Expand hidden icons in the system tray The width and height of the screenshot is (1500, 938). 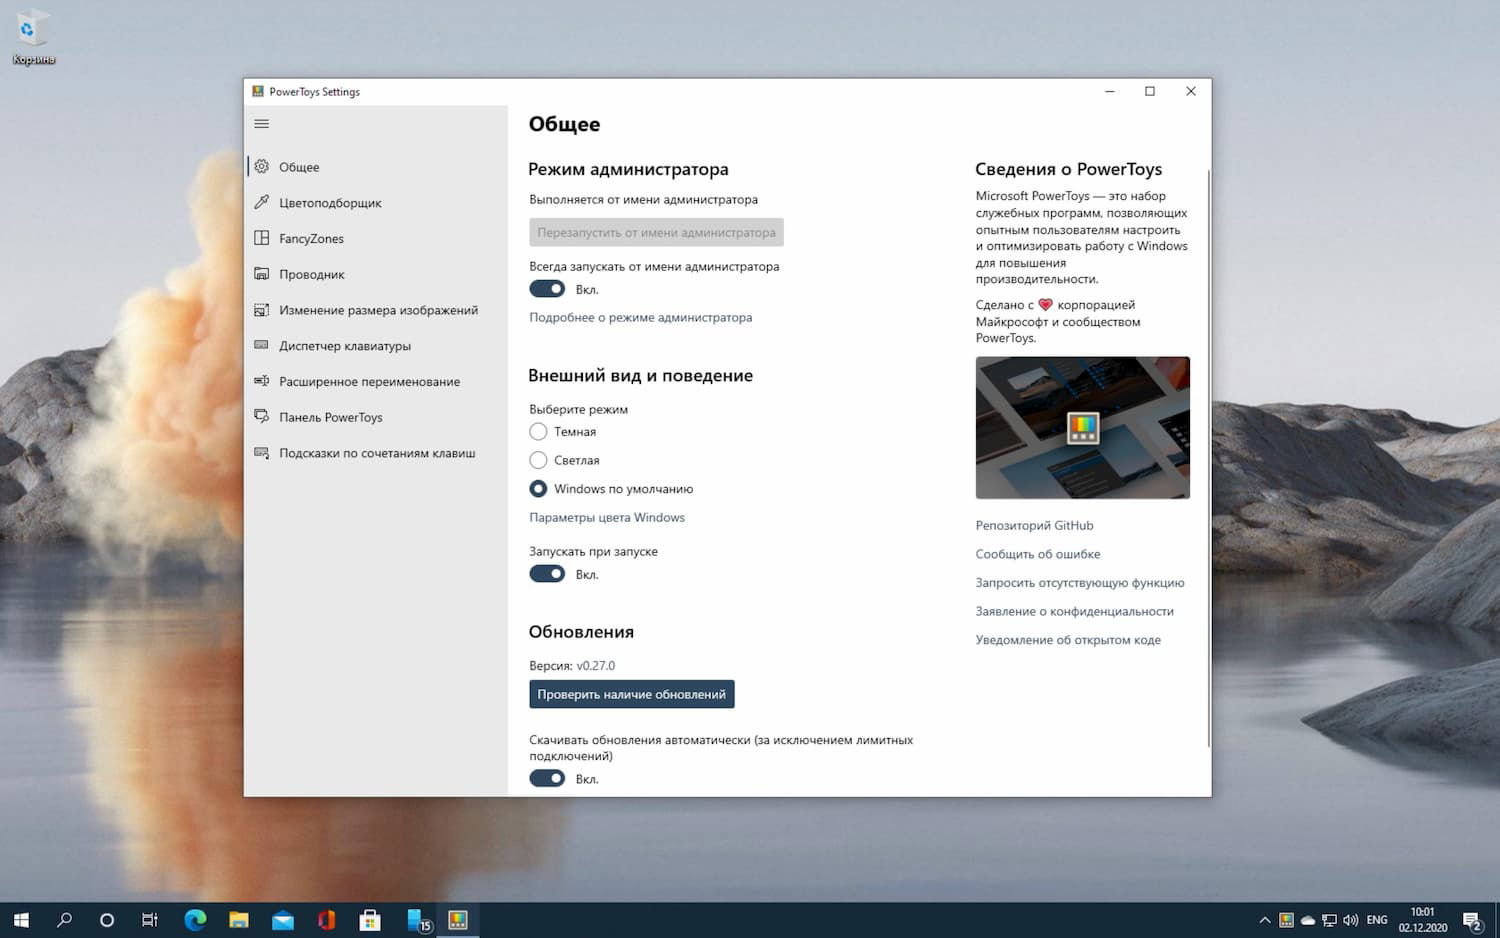coord(1264,919)
